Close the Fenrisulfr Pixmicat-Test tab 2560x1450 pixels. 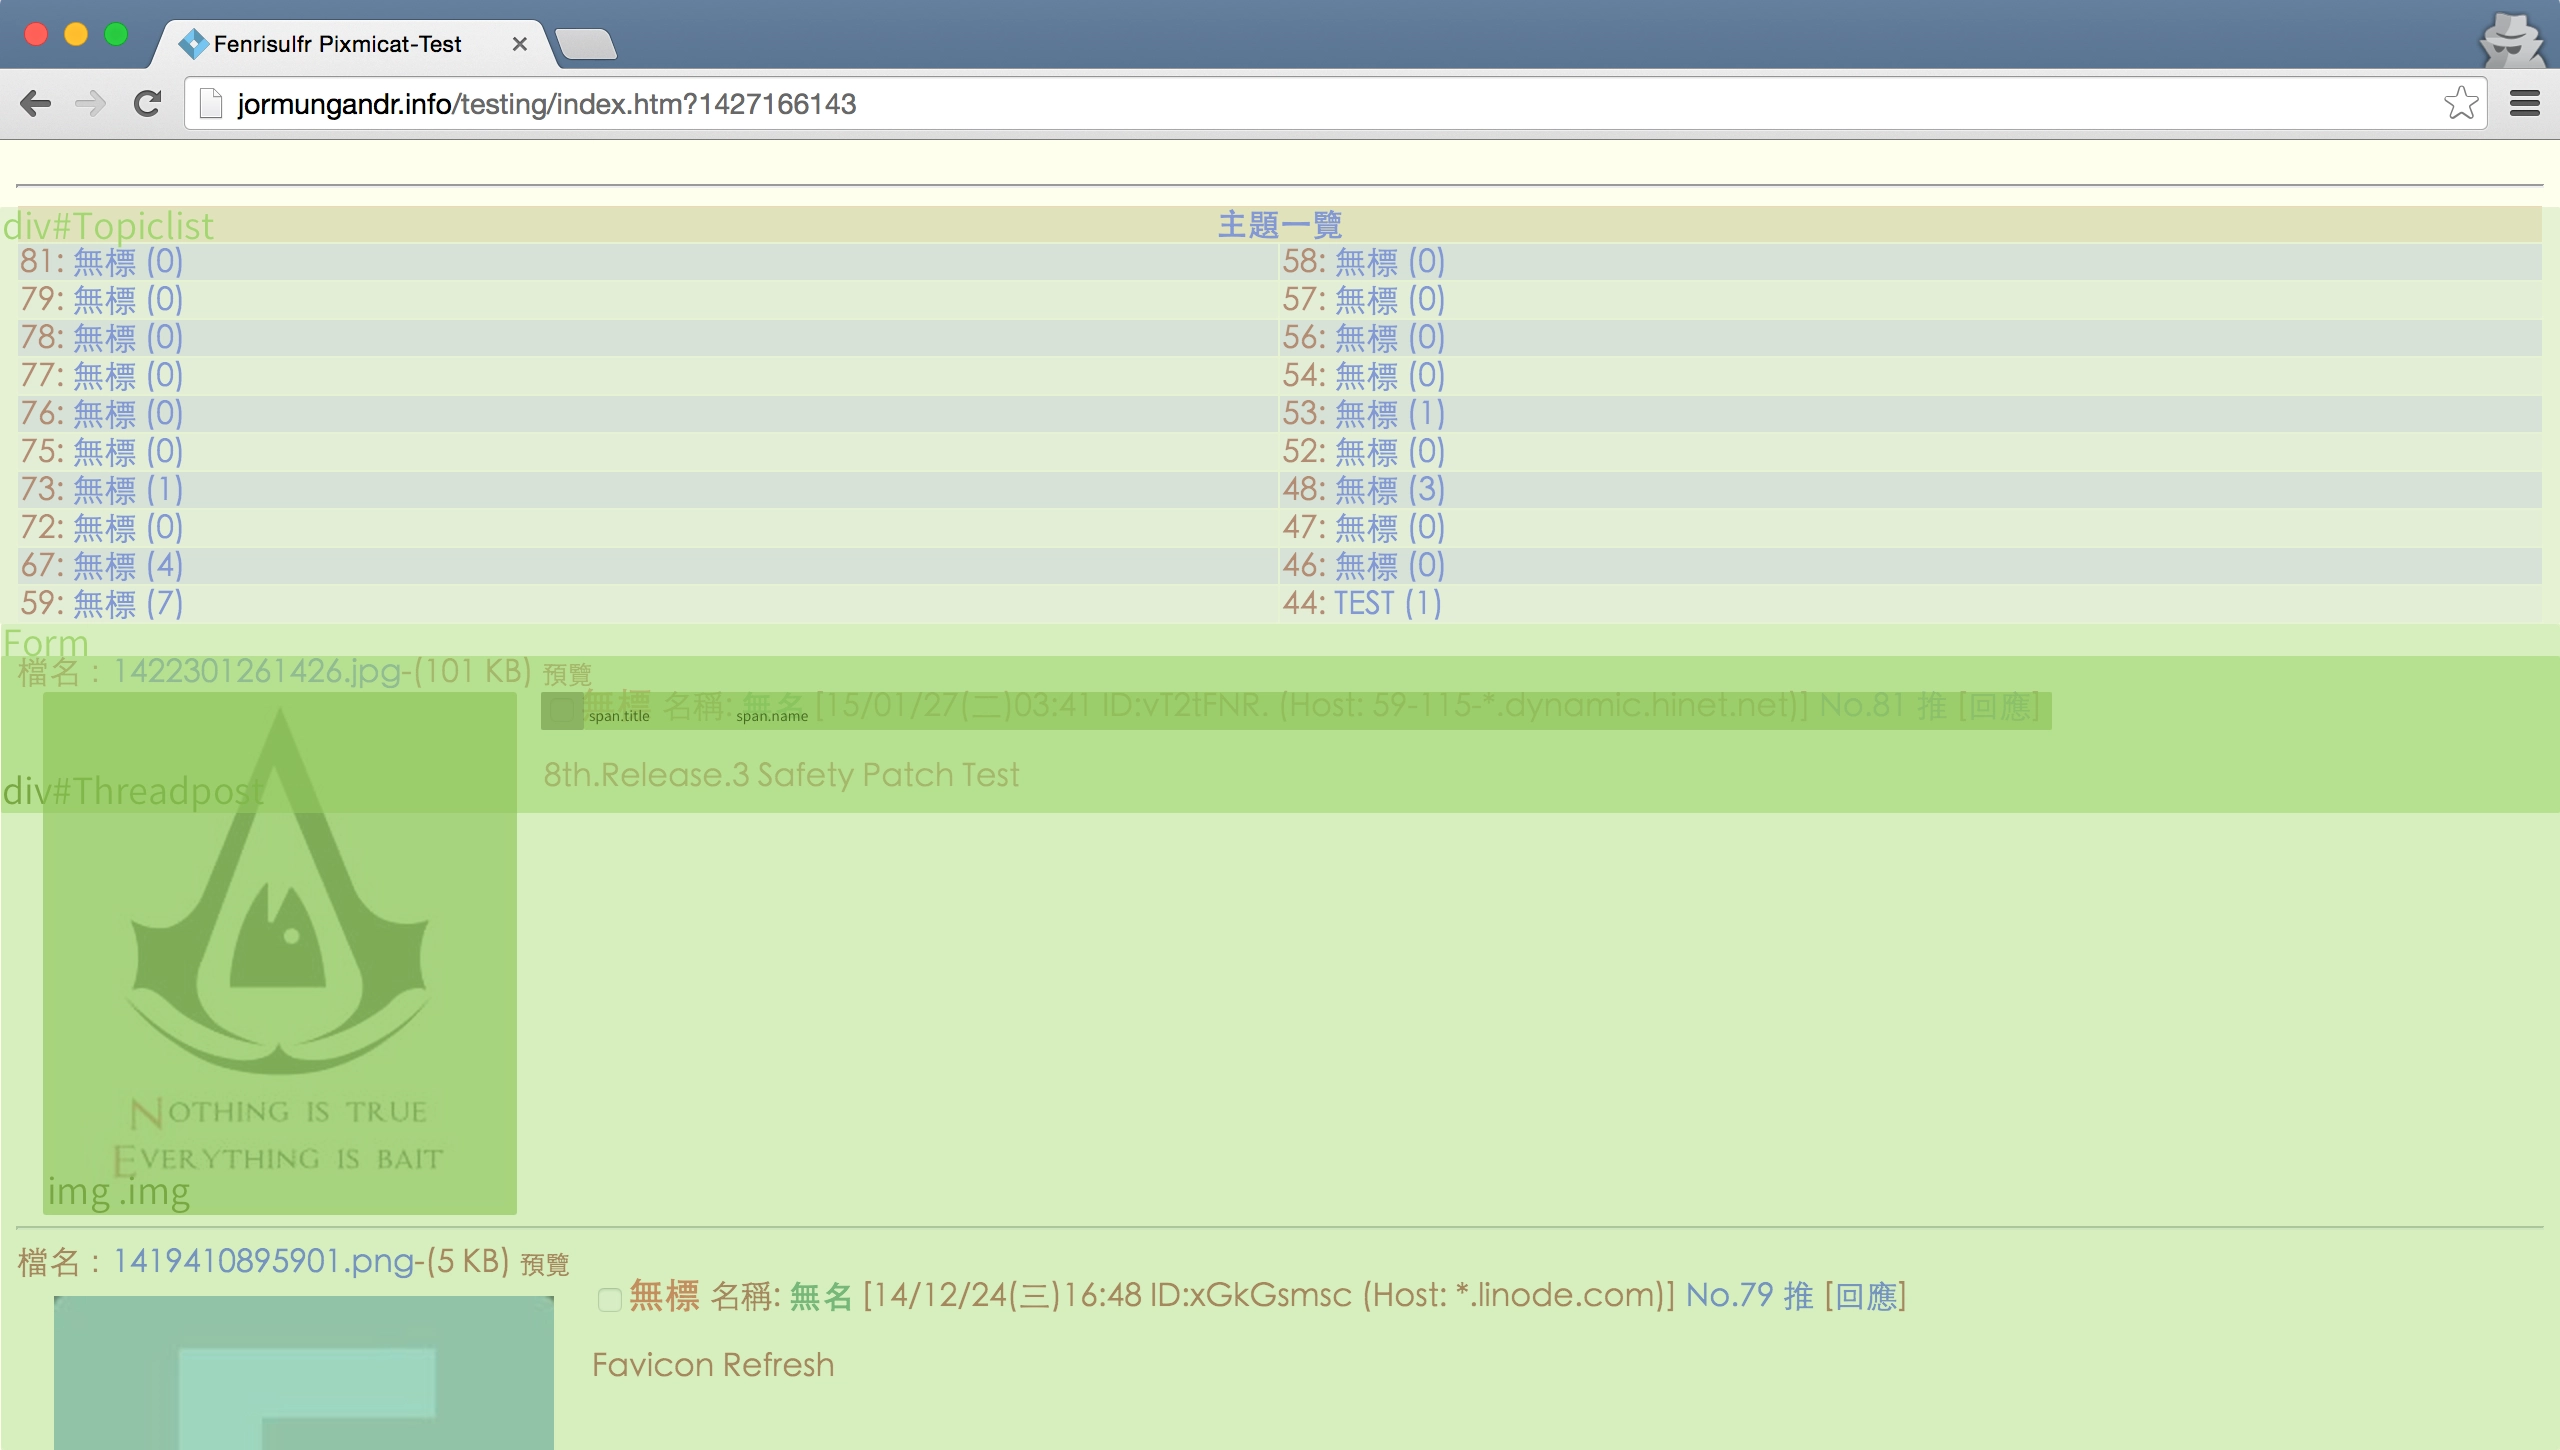click(x=519, y=44)
